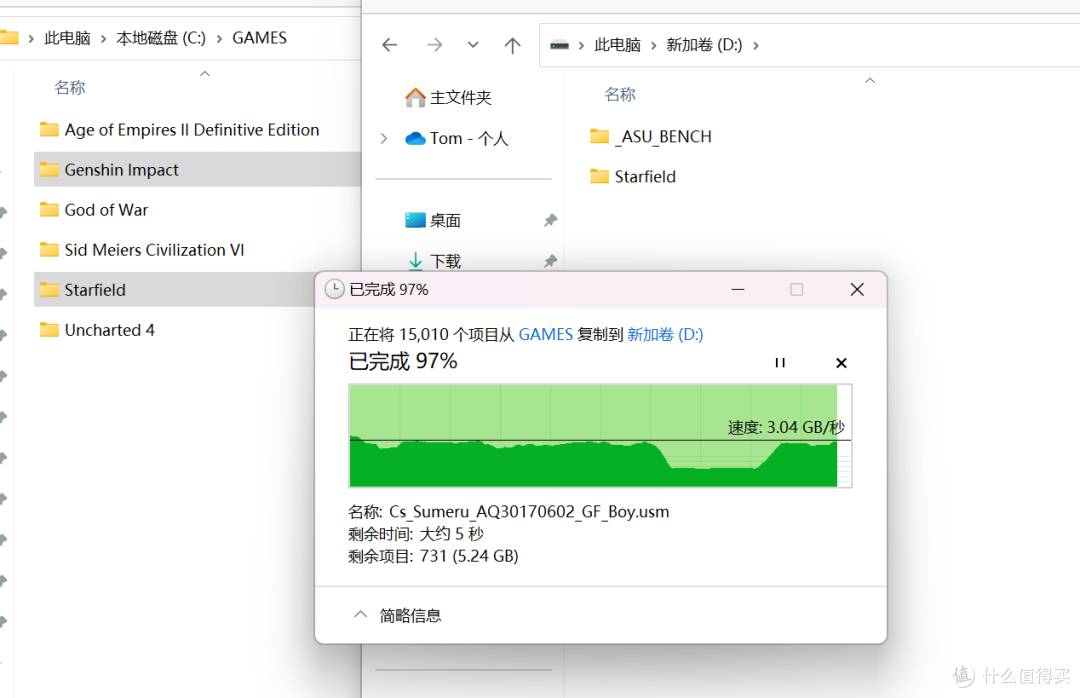This screenshot has height=698, width=1080.
Task: Sort GAMES window by 名称 column
Action: pyautogui.click(x=70, y=88)
